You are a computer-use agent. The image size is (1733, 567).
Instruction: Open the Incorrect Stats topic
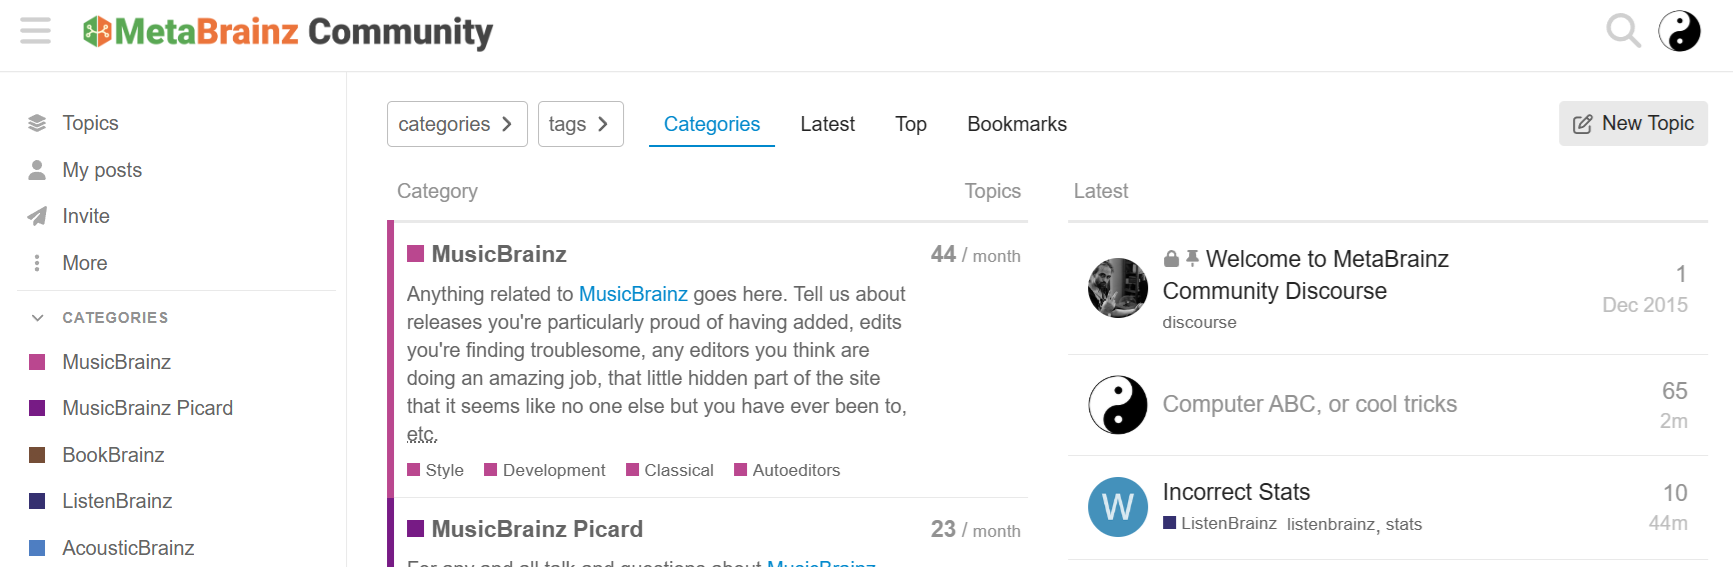(1236, 492)
